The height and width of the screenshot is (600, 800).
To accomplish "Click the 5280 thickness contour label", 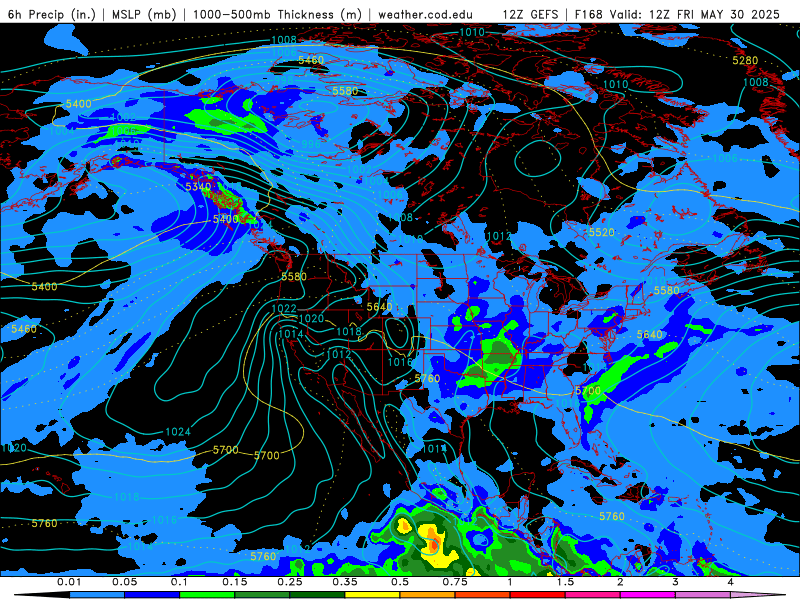I will coord(745,60).
